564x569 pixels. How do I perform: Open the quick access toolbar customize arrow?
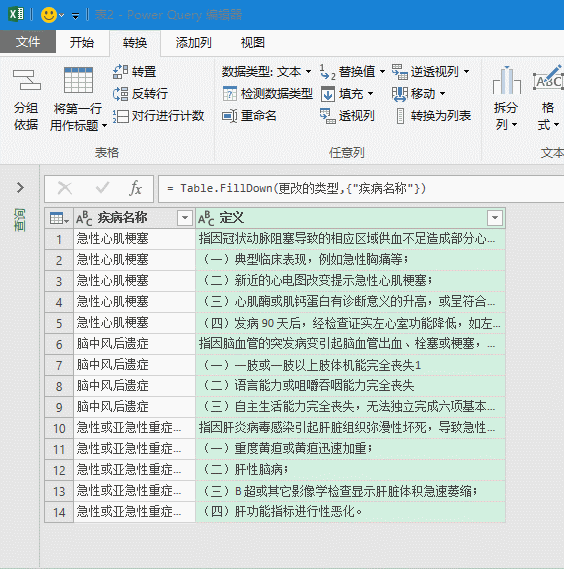coord(75,16)
